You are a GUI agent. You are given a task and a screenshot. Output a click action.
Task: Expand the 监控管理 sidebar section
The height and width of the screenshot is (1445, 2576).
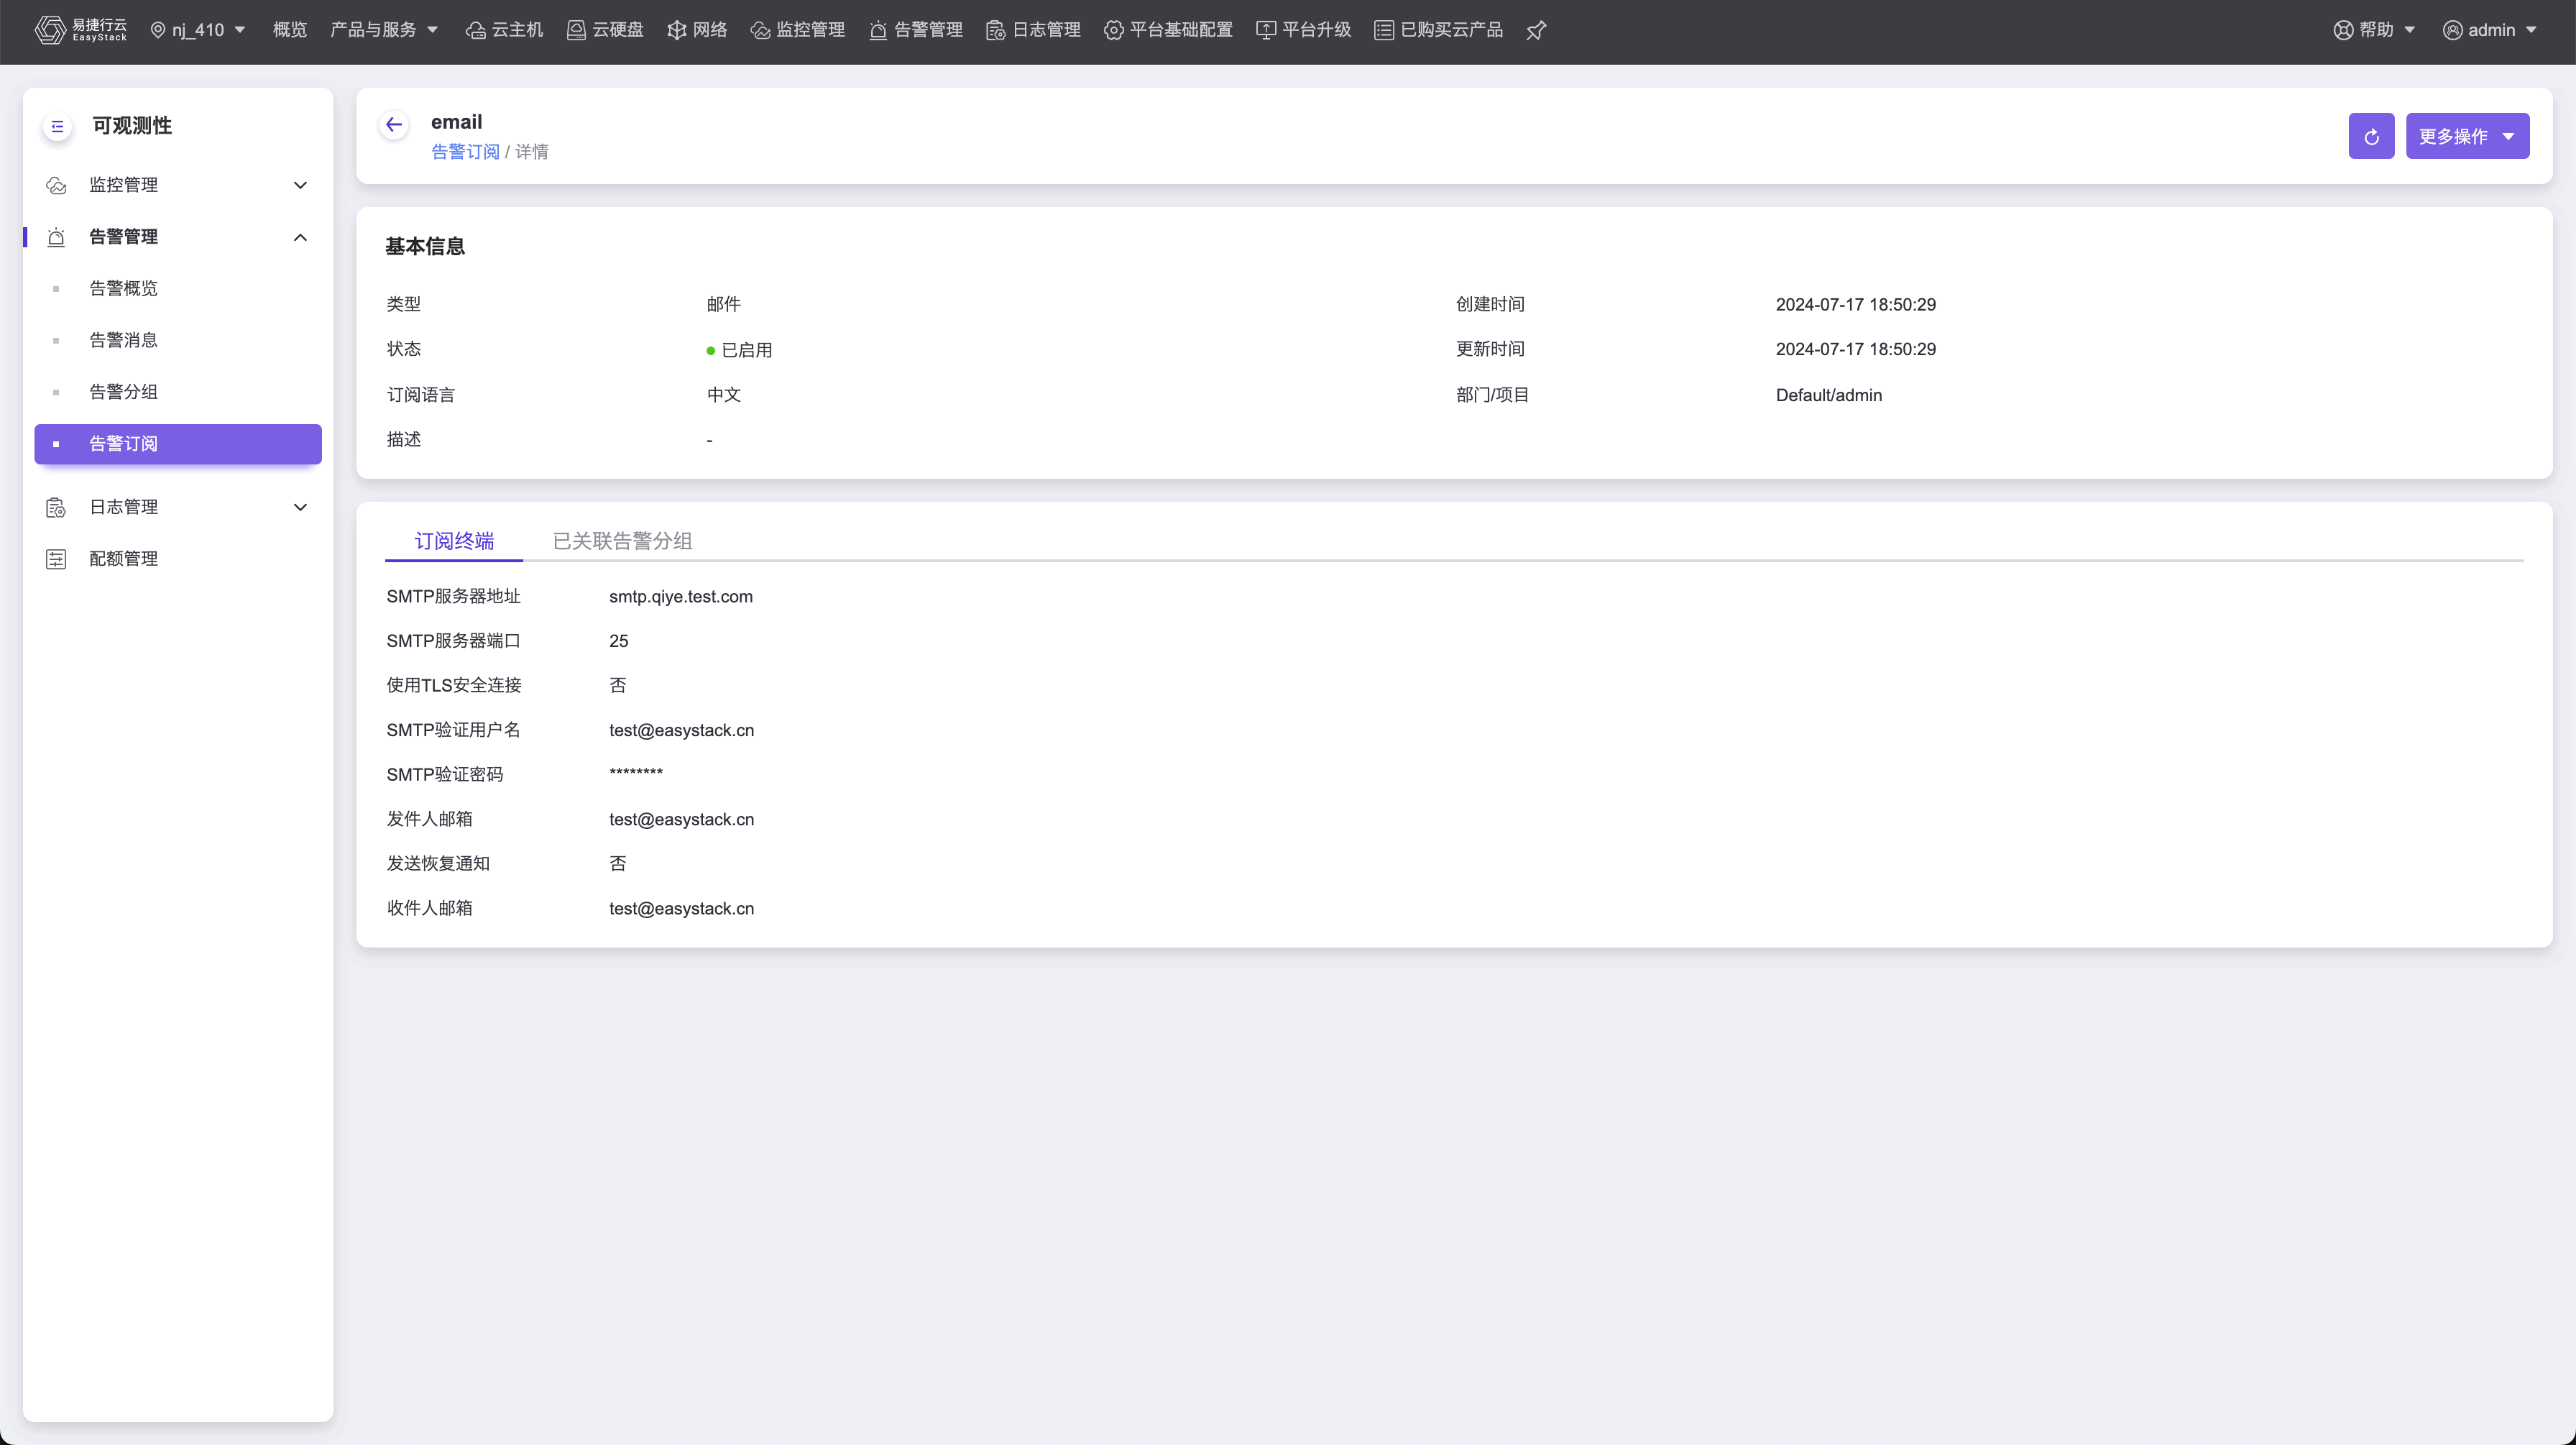coord(177,185)
